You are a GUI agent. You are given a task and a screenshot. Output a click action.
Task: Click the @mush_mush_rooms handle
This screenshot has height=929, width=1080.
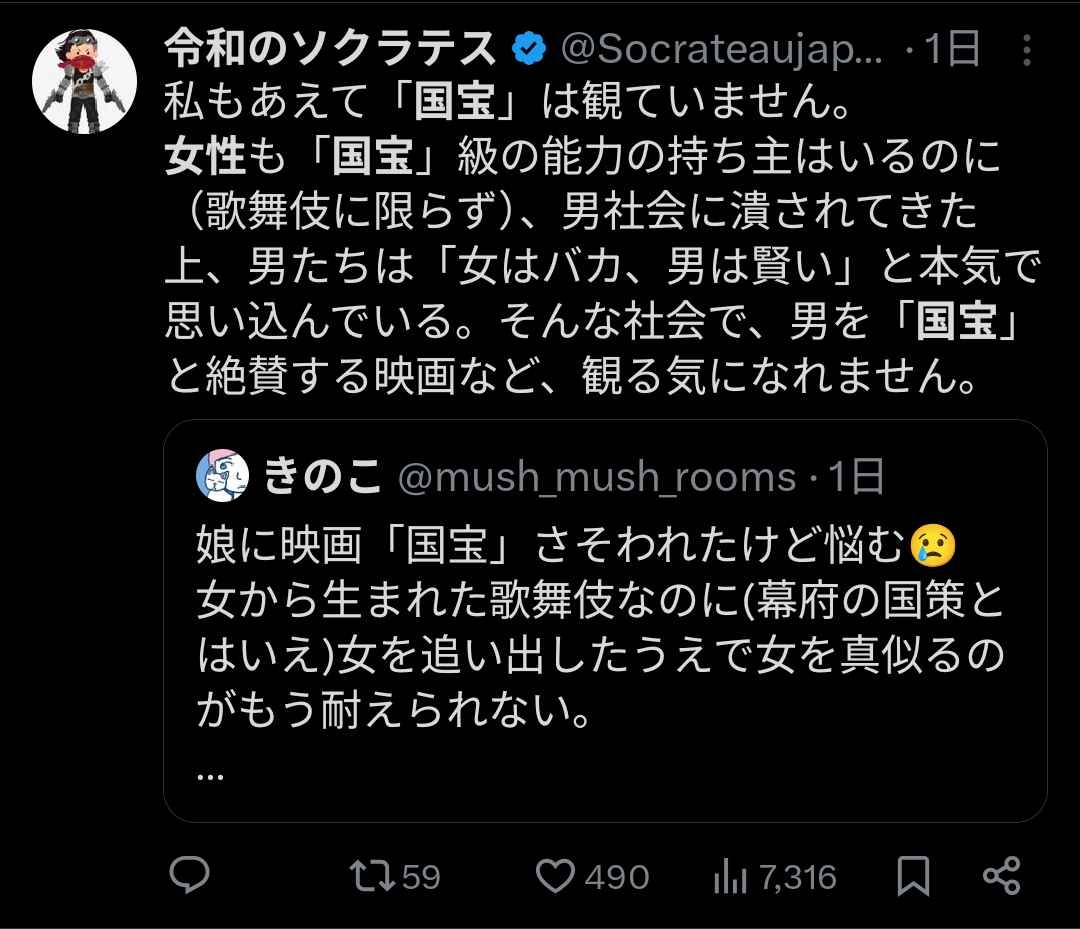[x=596, y=477]
